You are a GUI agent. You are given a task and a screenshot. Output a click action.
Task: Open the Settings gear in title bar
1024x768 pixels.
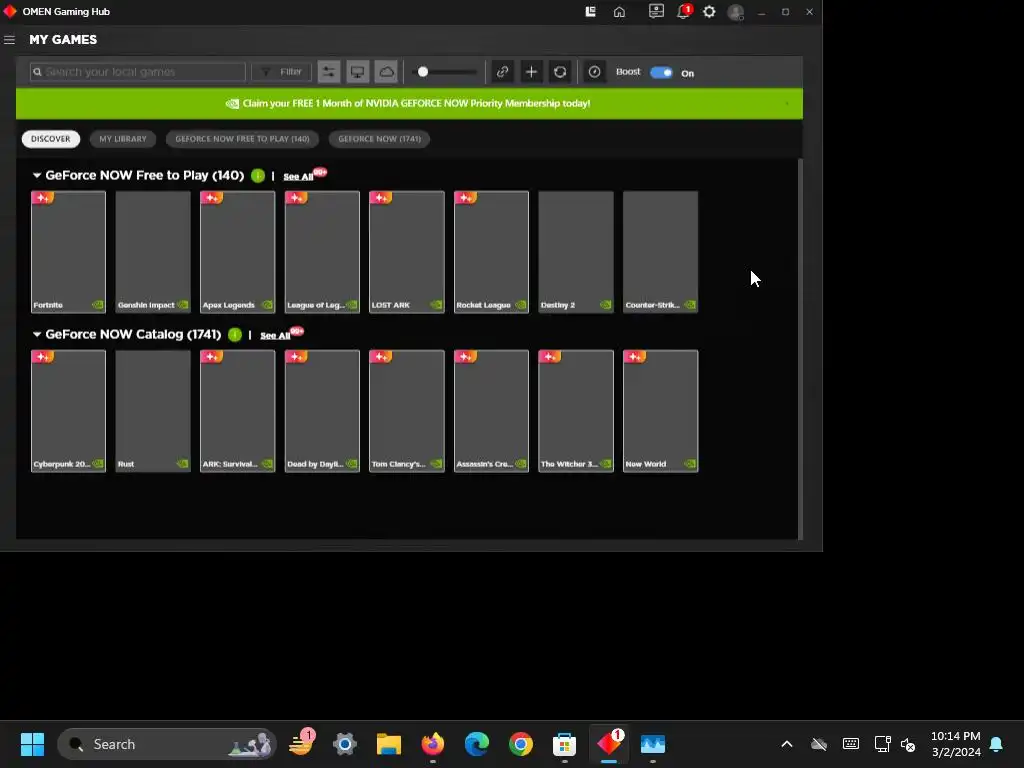coord(709,12)
